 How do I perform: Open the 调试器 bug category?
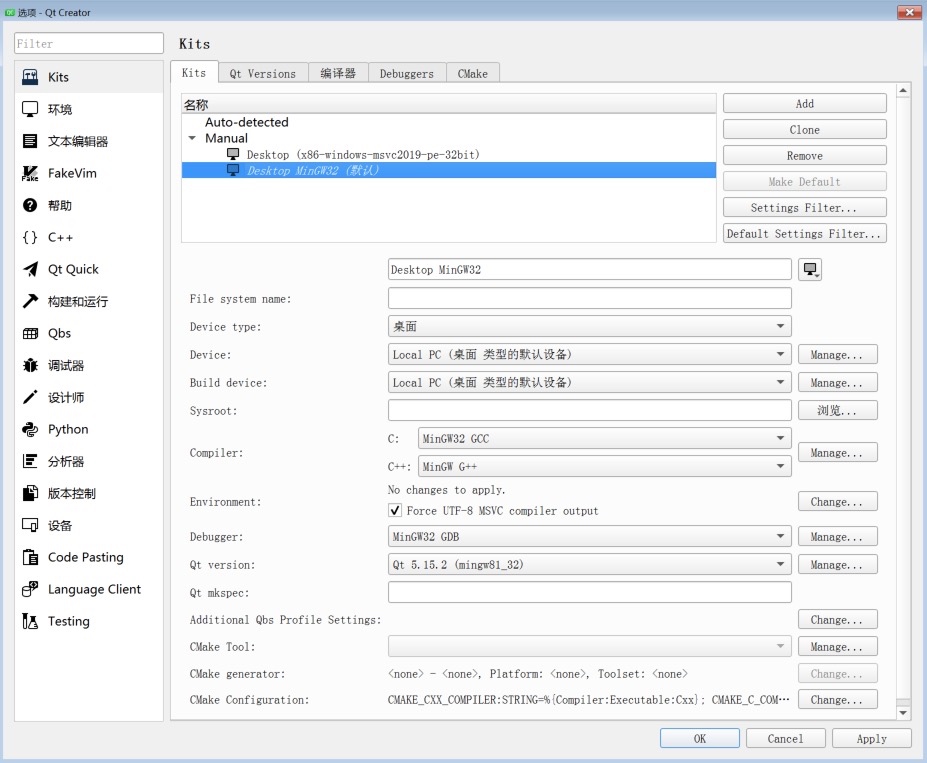point(89,365)
